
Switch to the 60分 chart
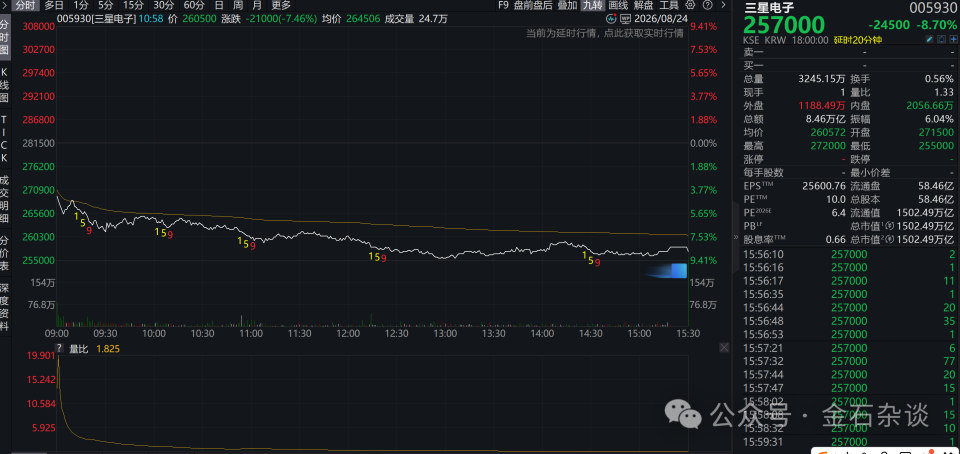[x=193, y=6]
